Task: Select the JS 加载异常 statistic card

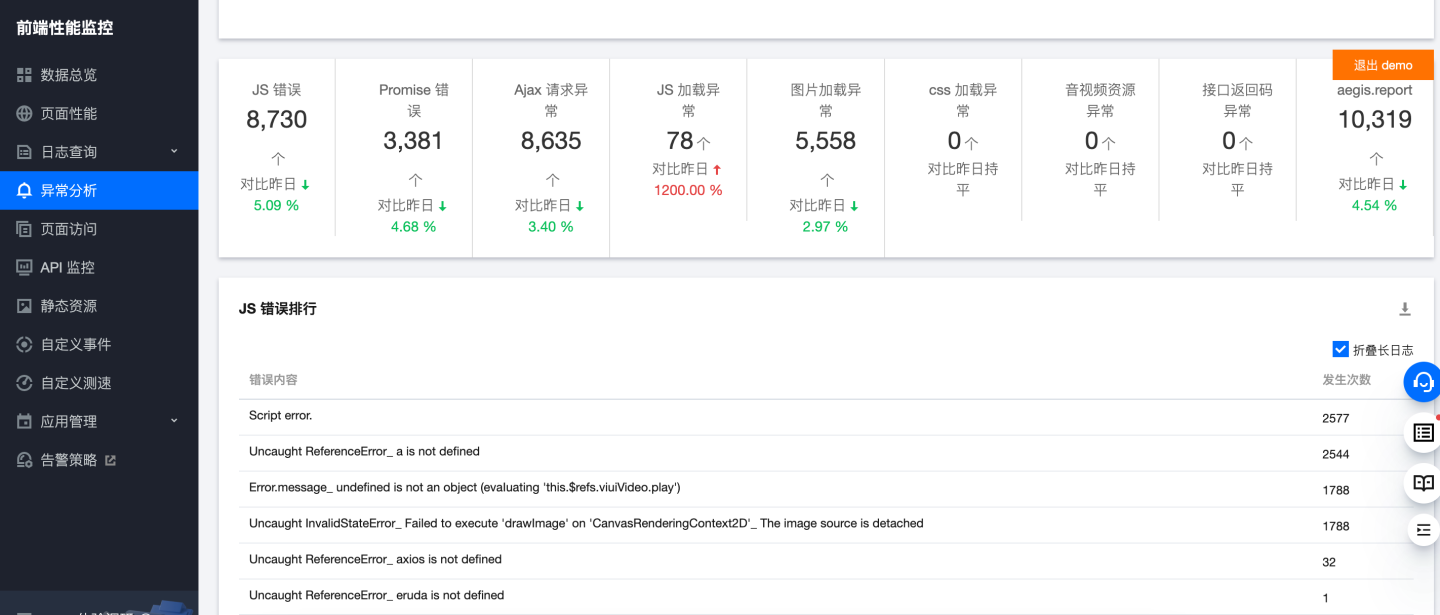Action: click(688, 140)
